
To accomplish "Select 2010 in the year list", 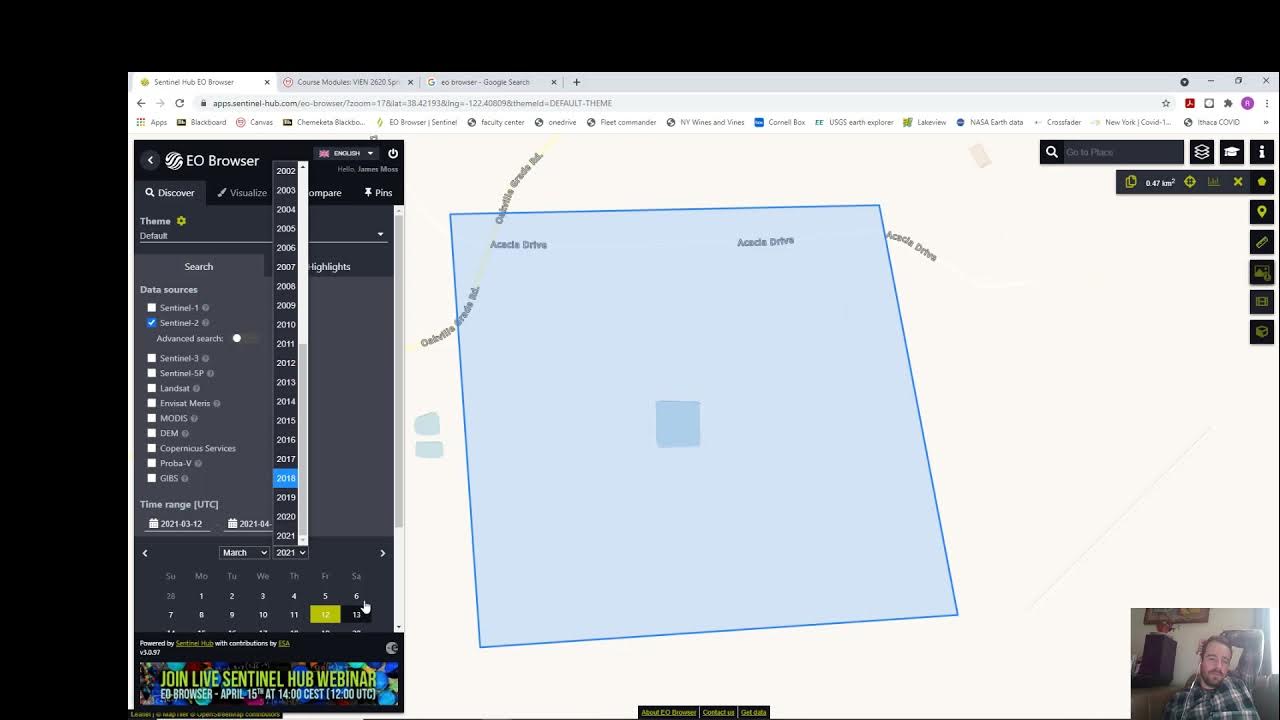I will (286, 325).
